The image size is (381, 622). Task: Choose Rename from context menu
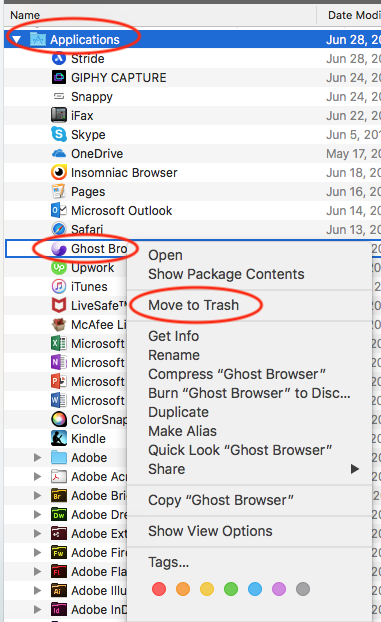point(174,355)
